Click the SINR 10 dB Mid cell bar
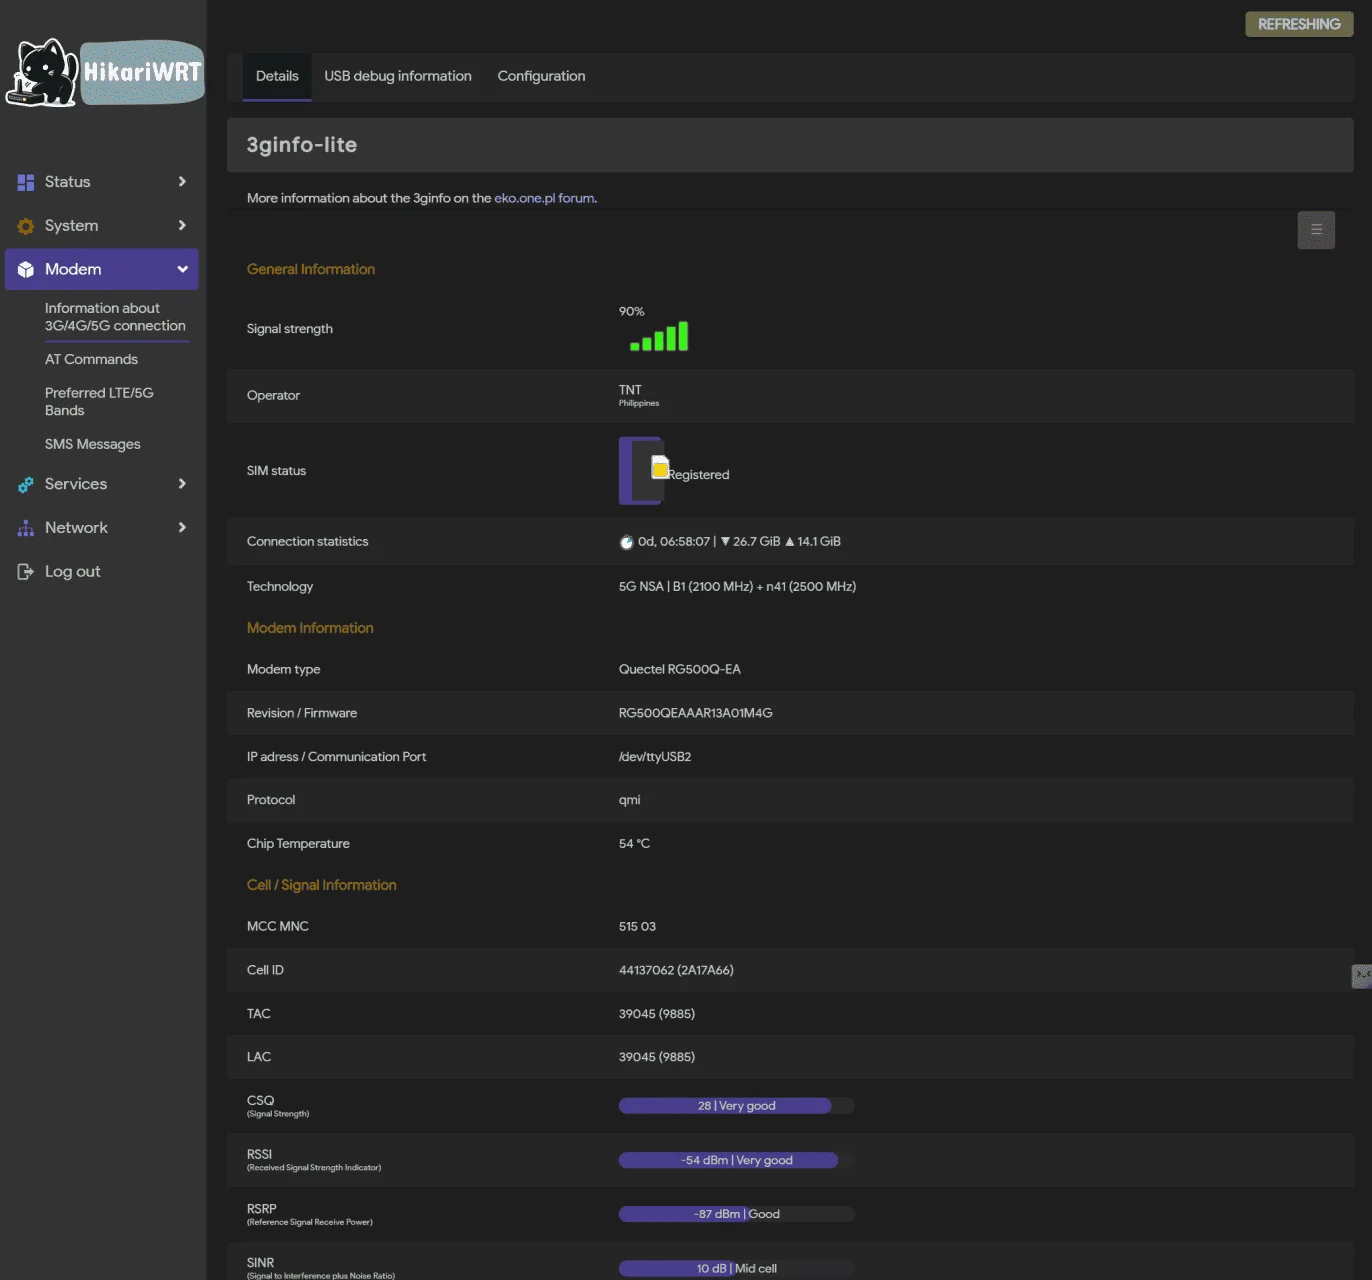The height and width of the screenshot is (1280, 1372). tap(736, 1268)
